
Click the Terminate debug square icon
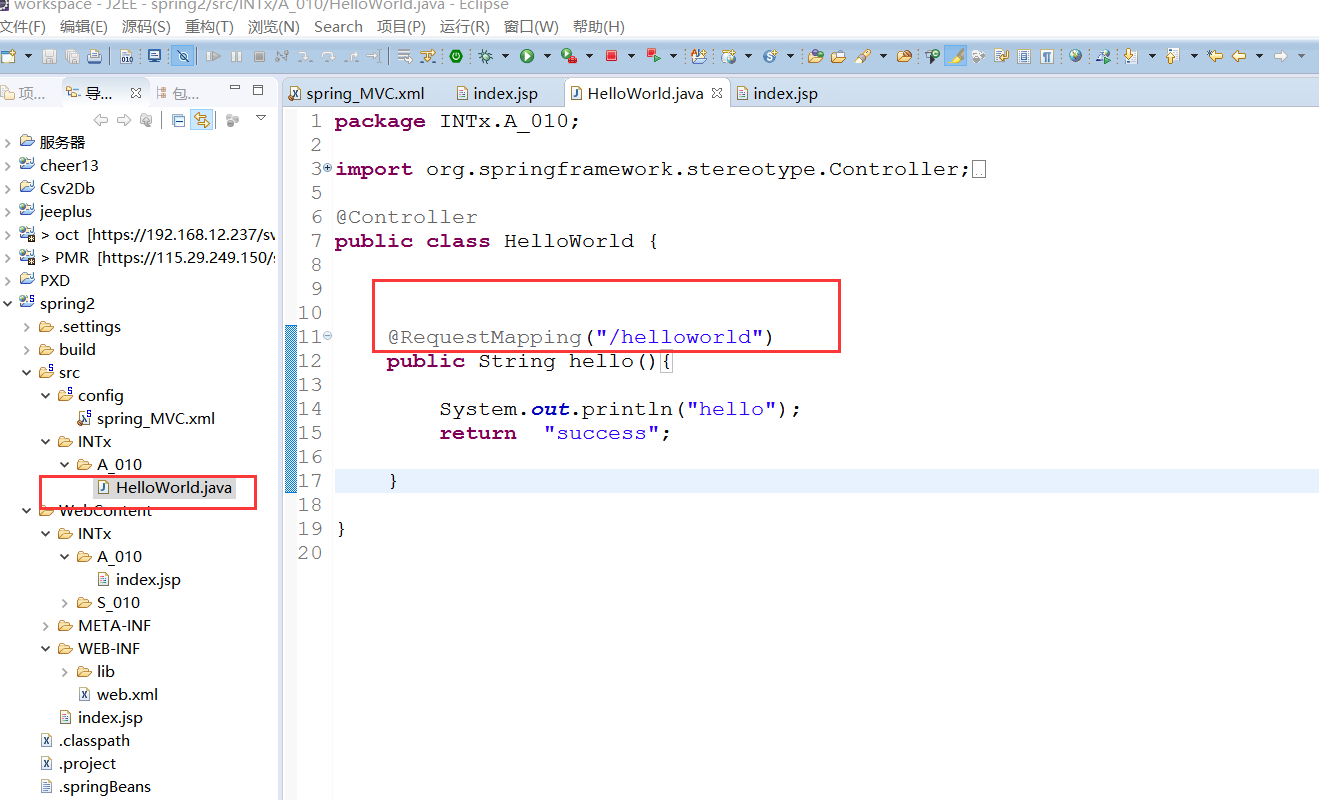259,56
